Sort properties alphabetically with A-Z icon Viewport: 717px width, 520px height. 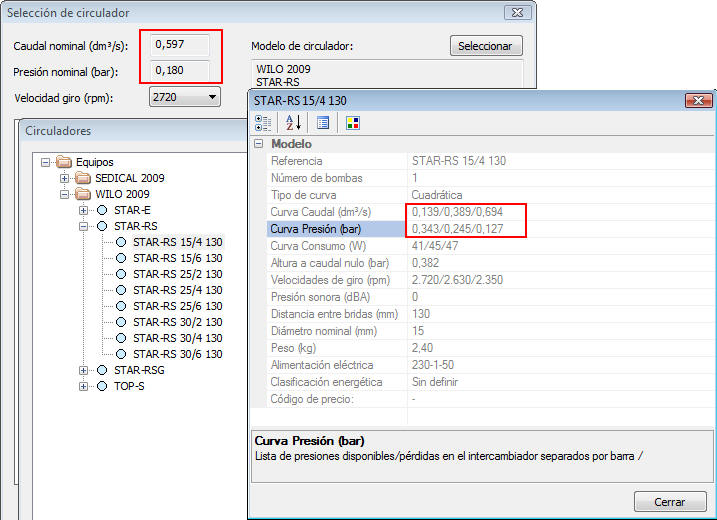pos(293,123)
